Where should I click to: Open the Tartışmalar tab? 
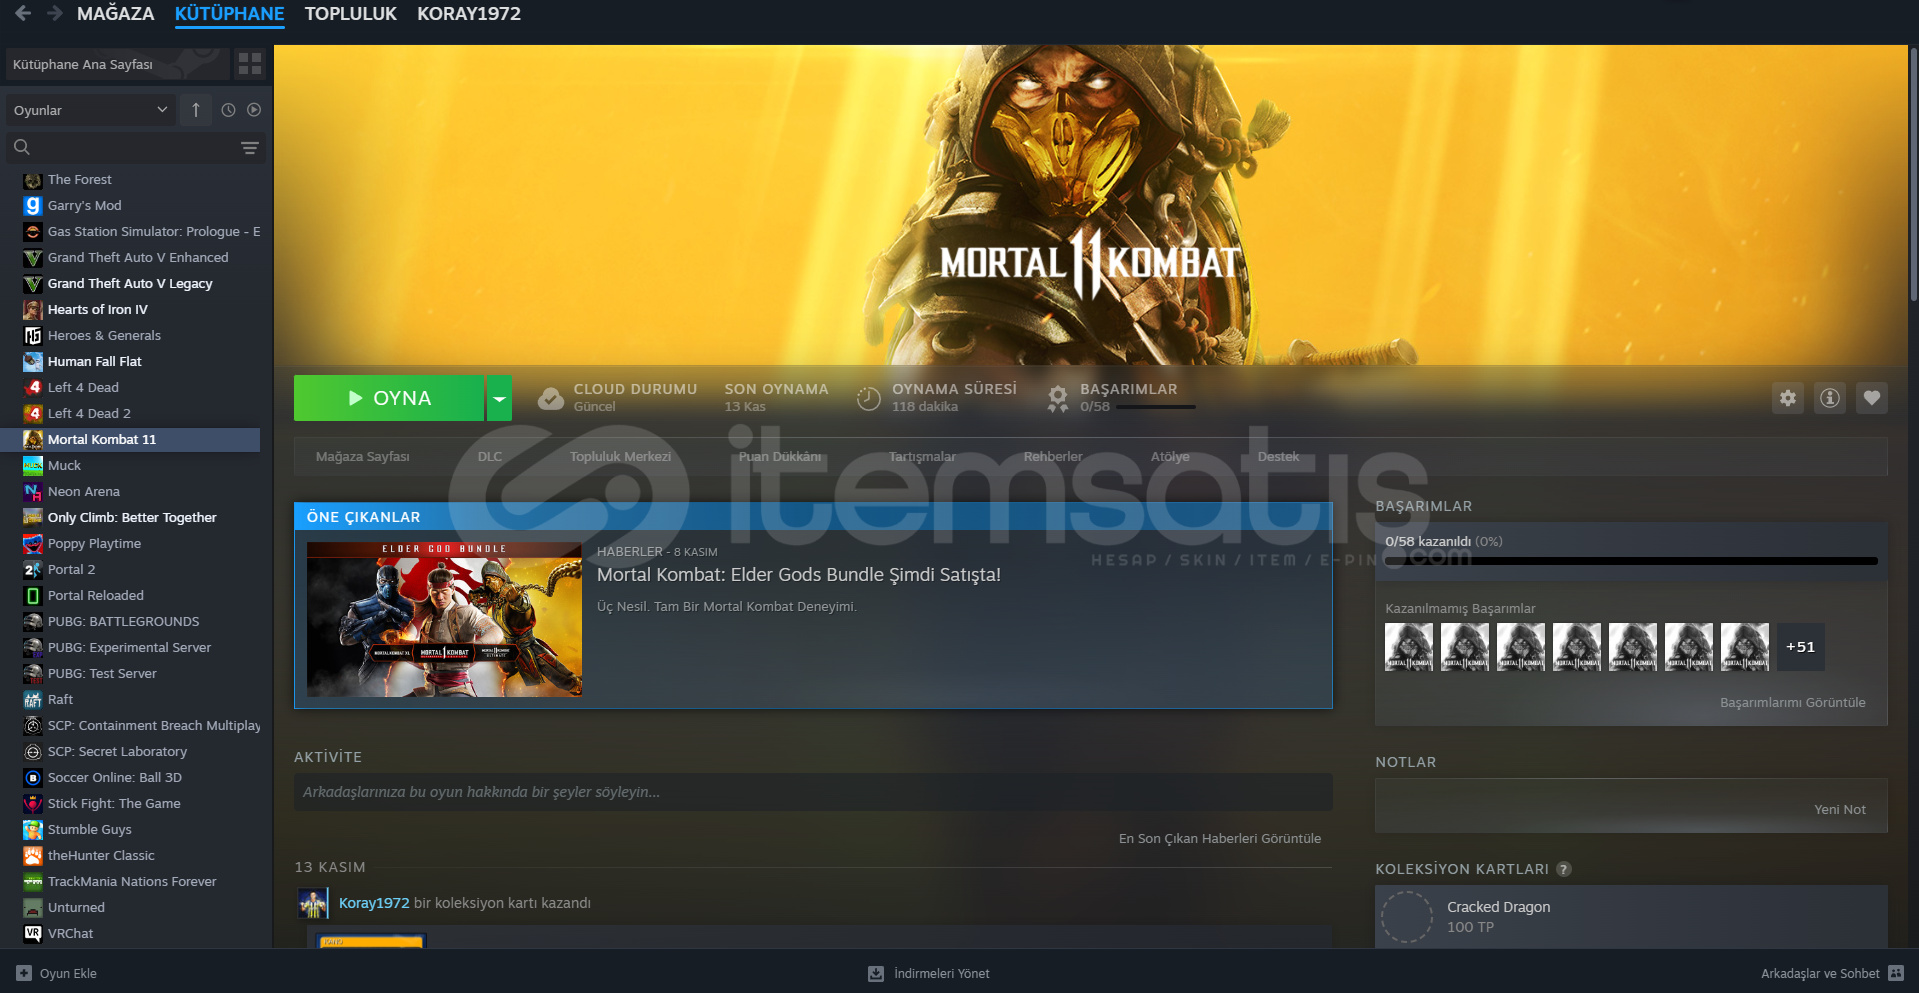click(x=922, y=457)
